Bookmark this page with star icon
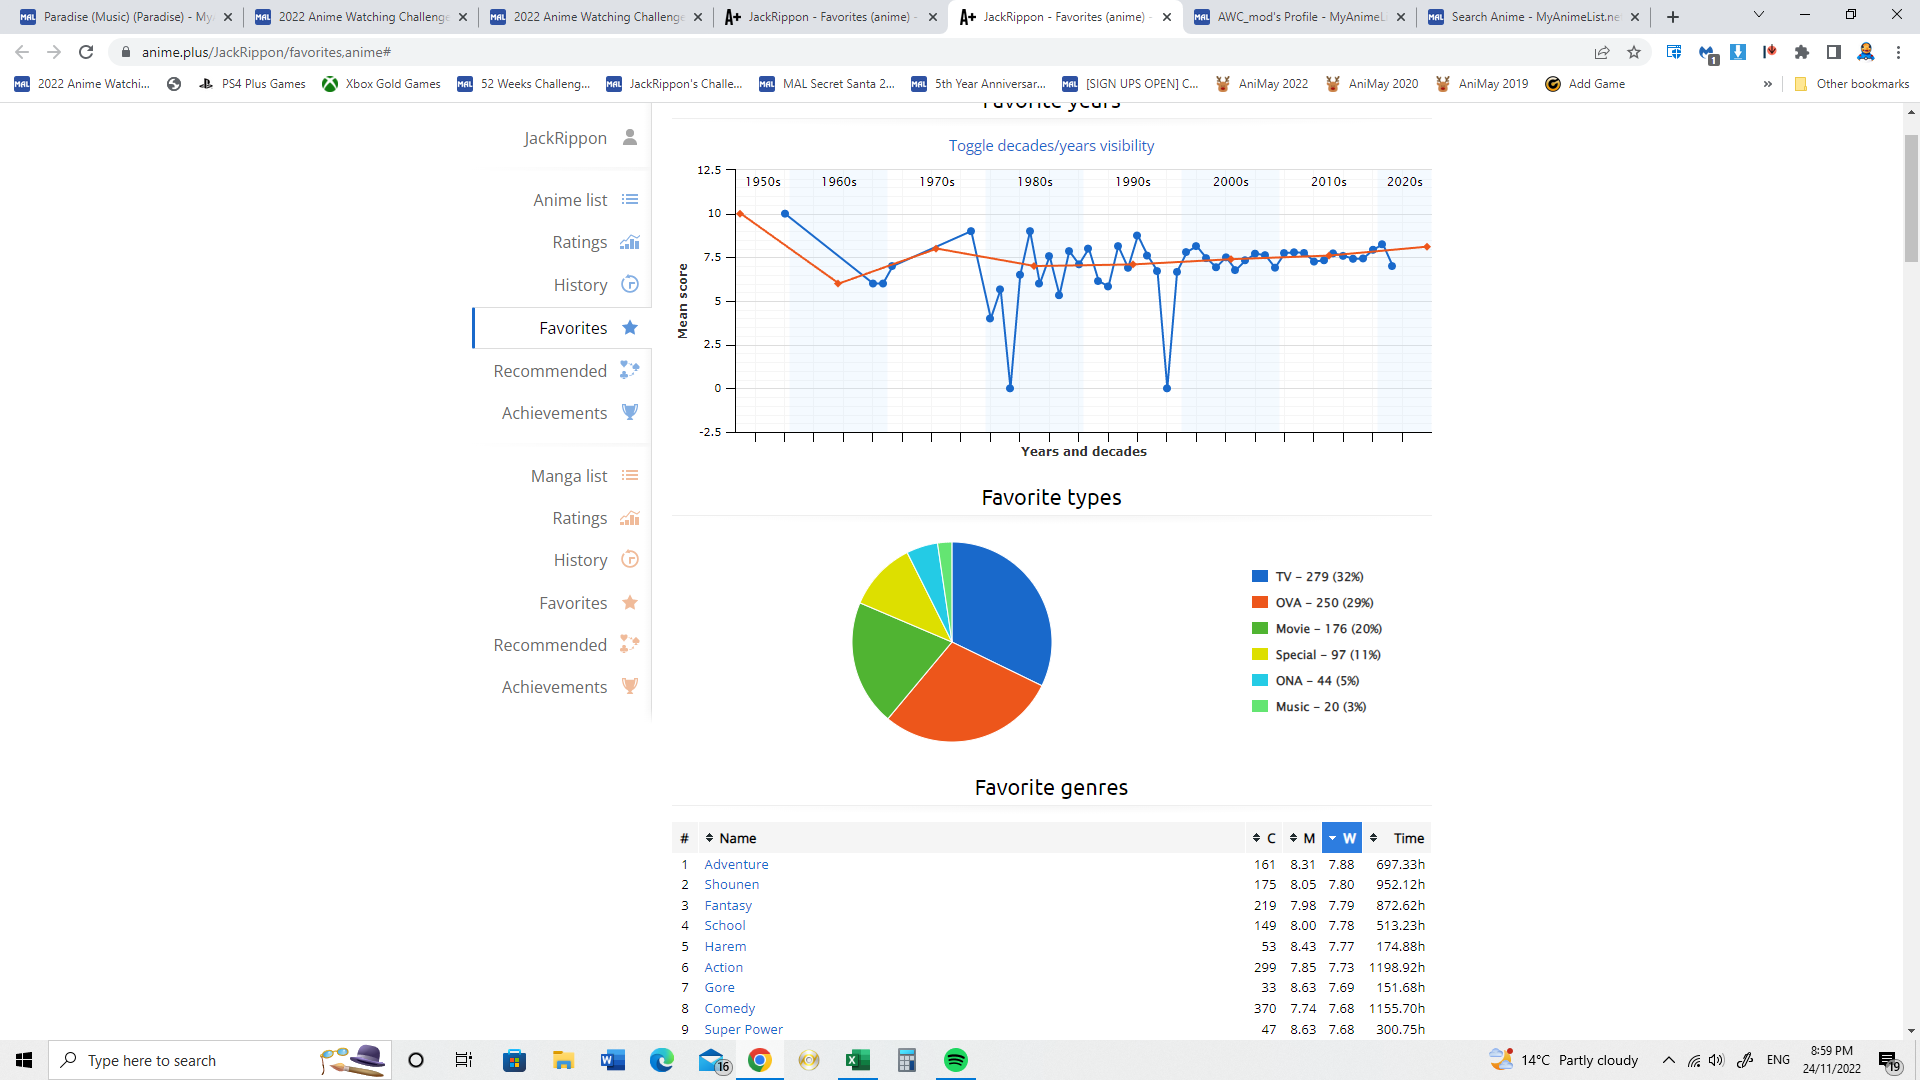Viewport: 1920px width, 1080px height. [1634, 52]
